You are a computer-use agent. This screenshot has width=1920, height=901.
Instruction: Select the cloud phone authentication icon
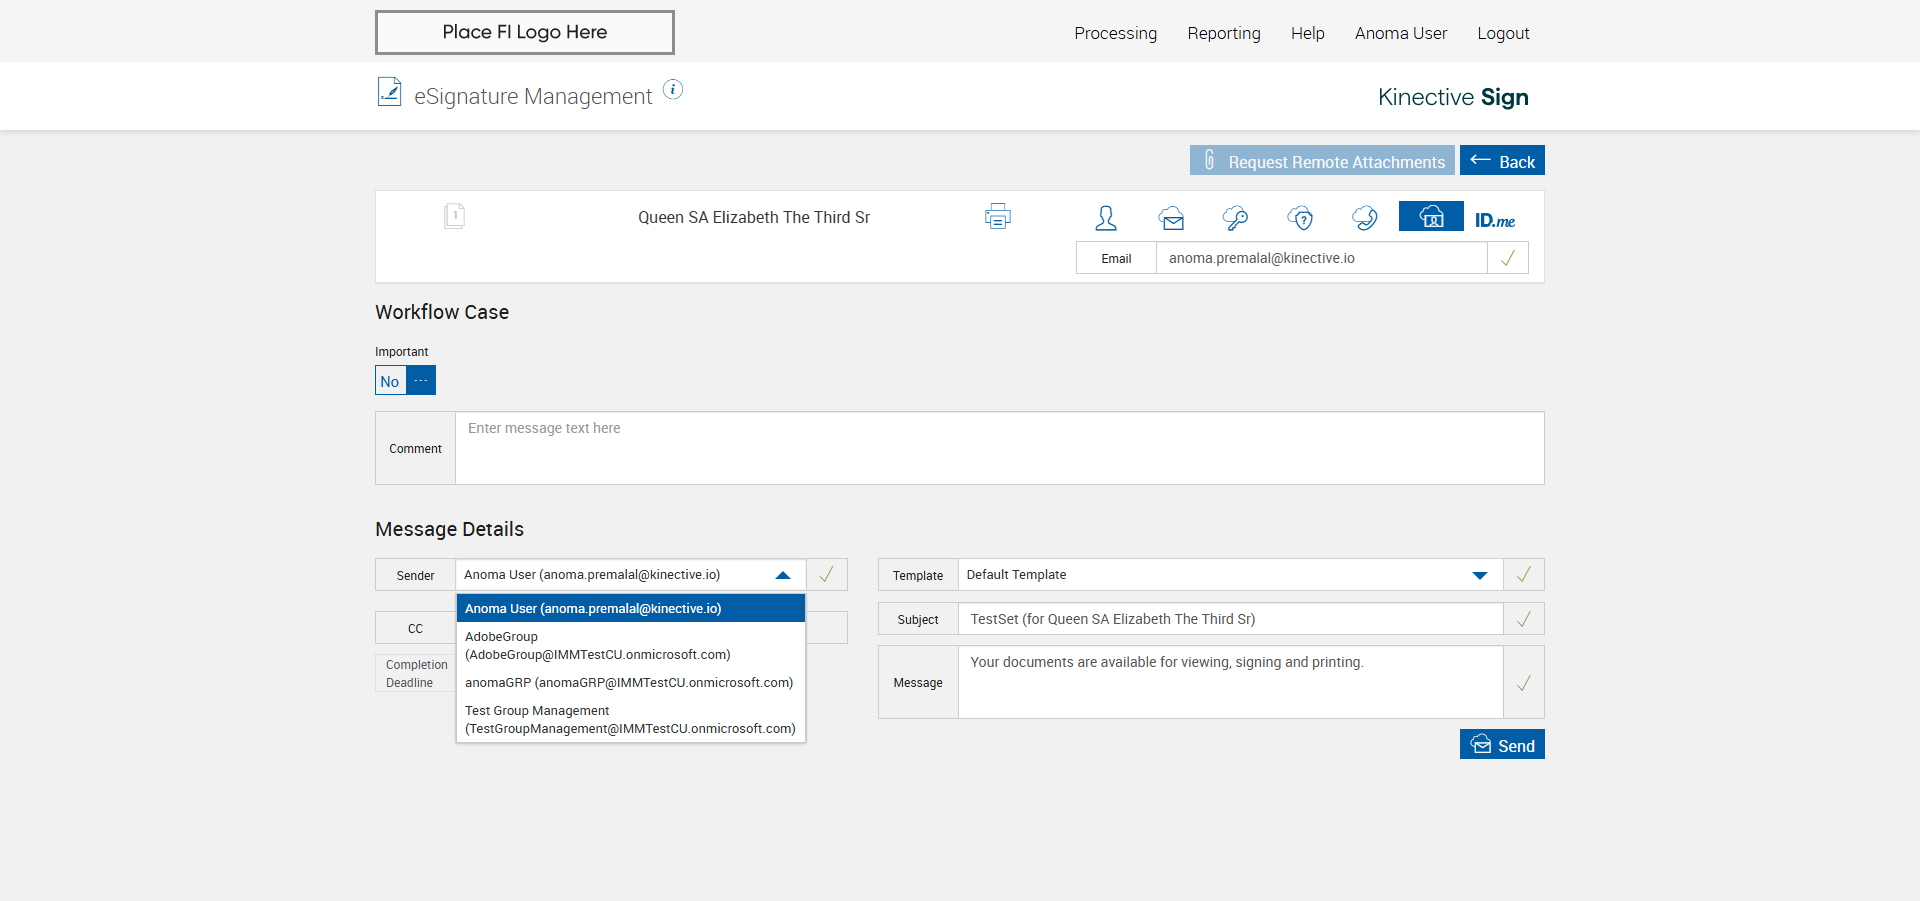tap(1364, 217)
